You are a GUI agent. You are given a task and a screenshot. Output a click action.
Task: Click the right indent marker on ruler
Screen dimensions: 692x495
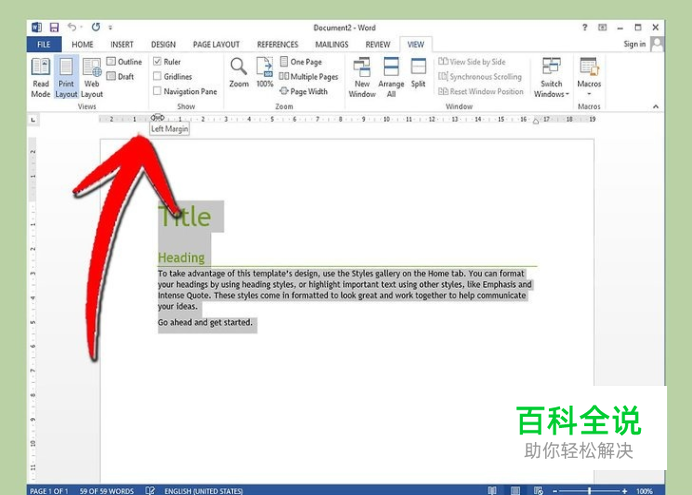(536, 121)
